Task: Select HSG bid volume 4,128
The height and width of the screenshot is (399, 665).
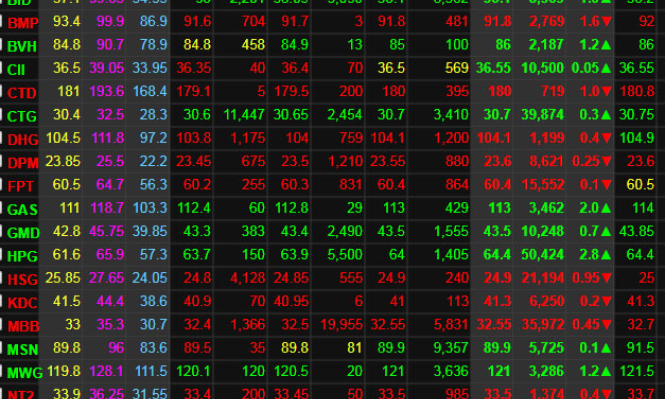Action: click(247, 278)
